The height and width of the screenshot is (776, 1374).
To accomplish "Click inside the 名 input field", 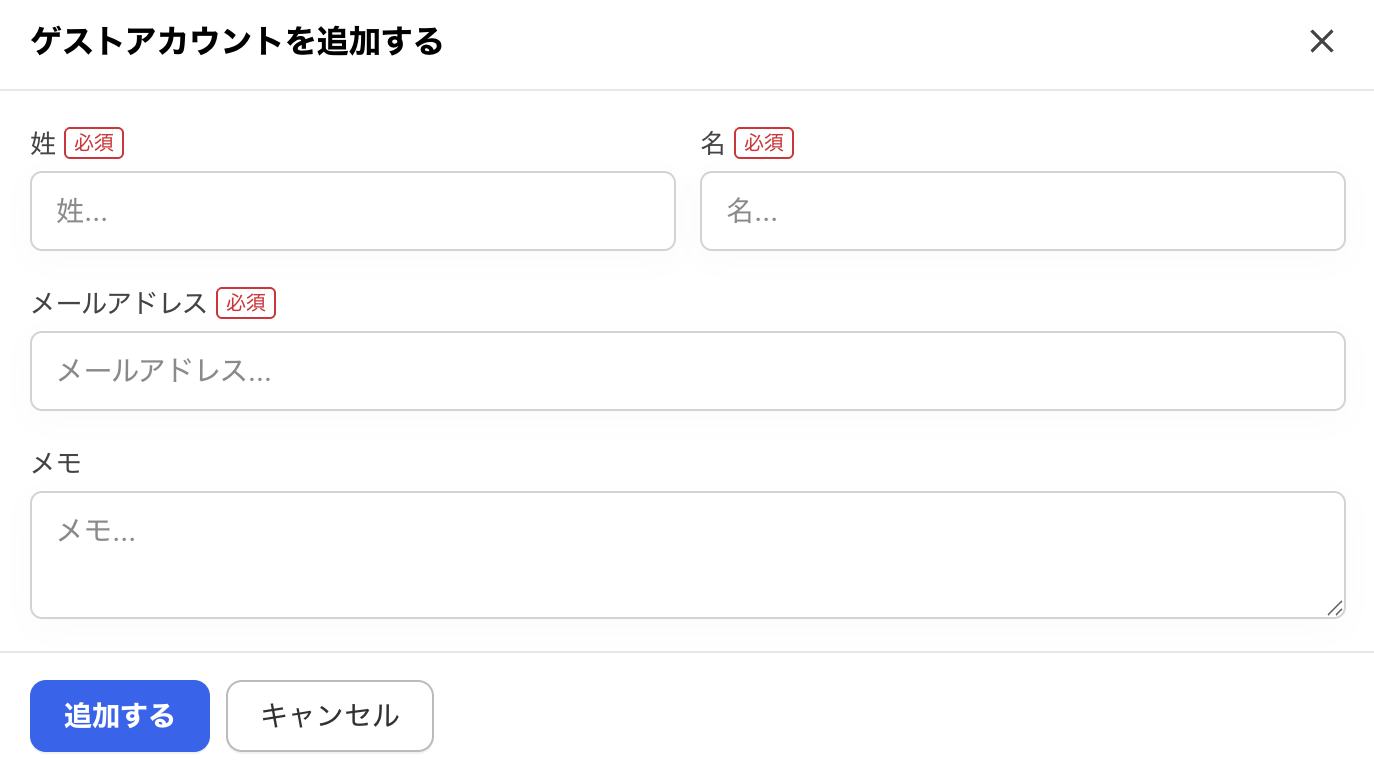I will [x=1022, y=210].
